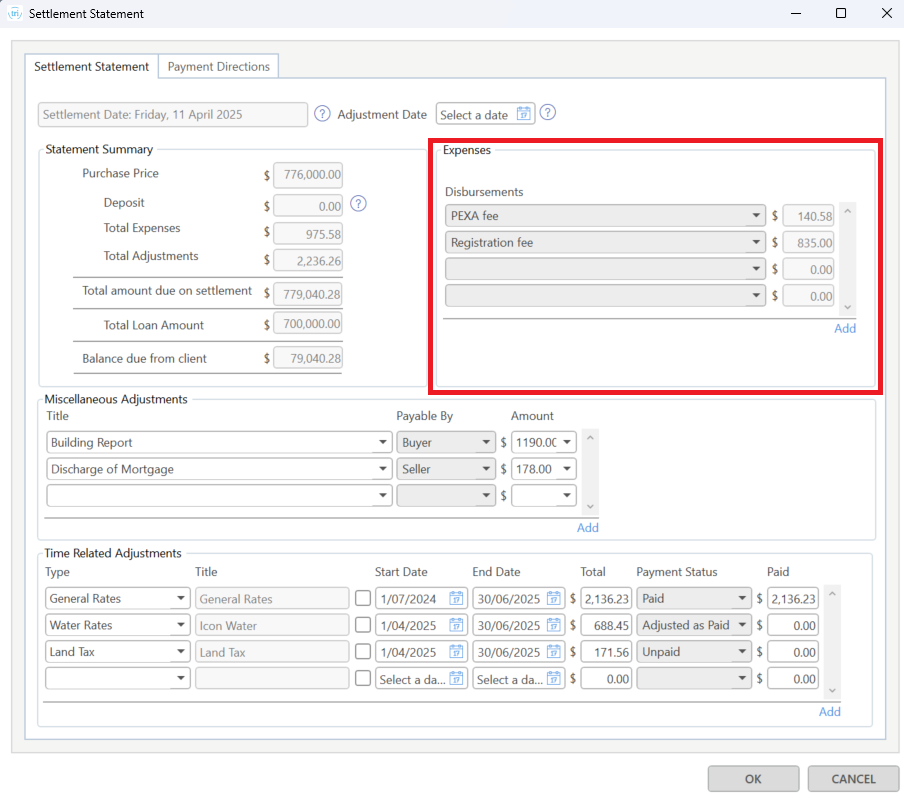The image size is (904, 799).
Task: Open General Rates start date calendar icon
Action: click(x=456, y=599)
